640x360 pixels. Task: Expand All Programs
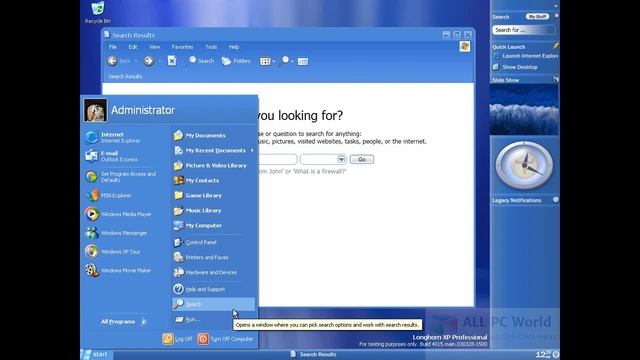(123, 322)
